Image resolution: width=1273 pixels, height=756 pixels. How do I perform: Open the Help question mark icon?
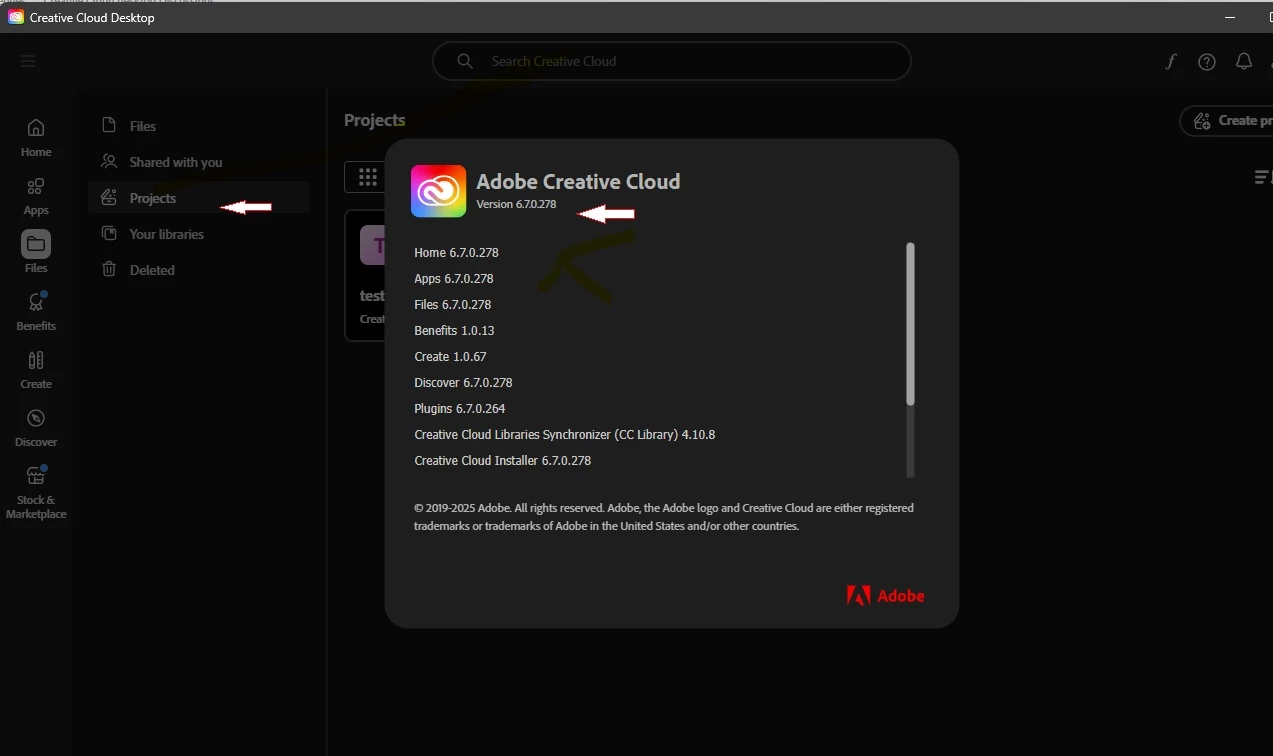(1207, 61)
